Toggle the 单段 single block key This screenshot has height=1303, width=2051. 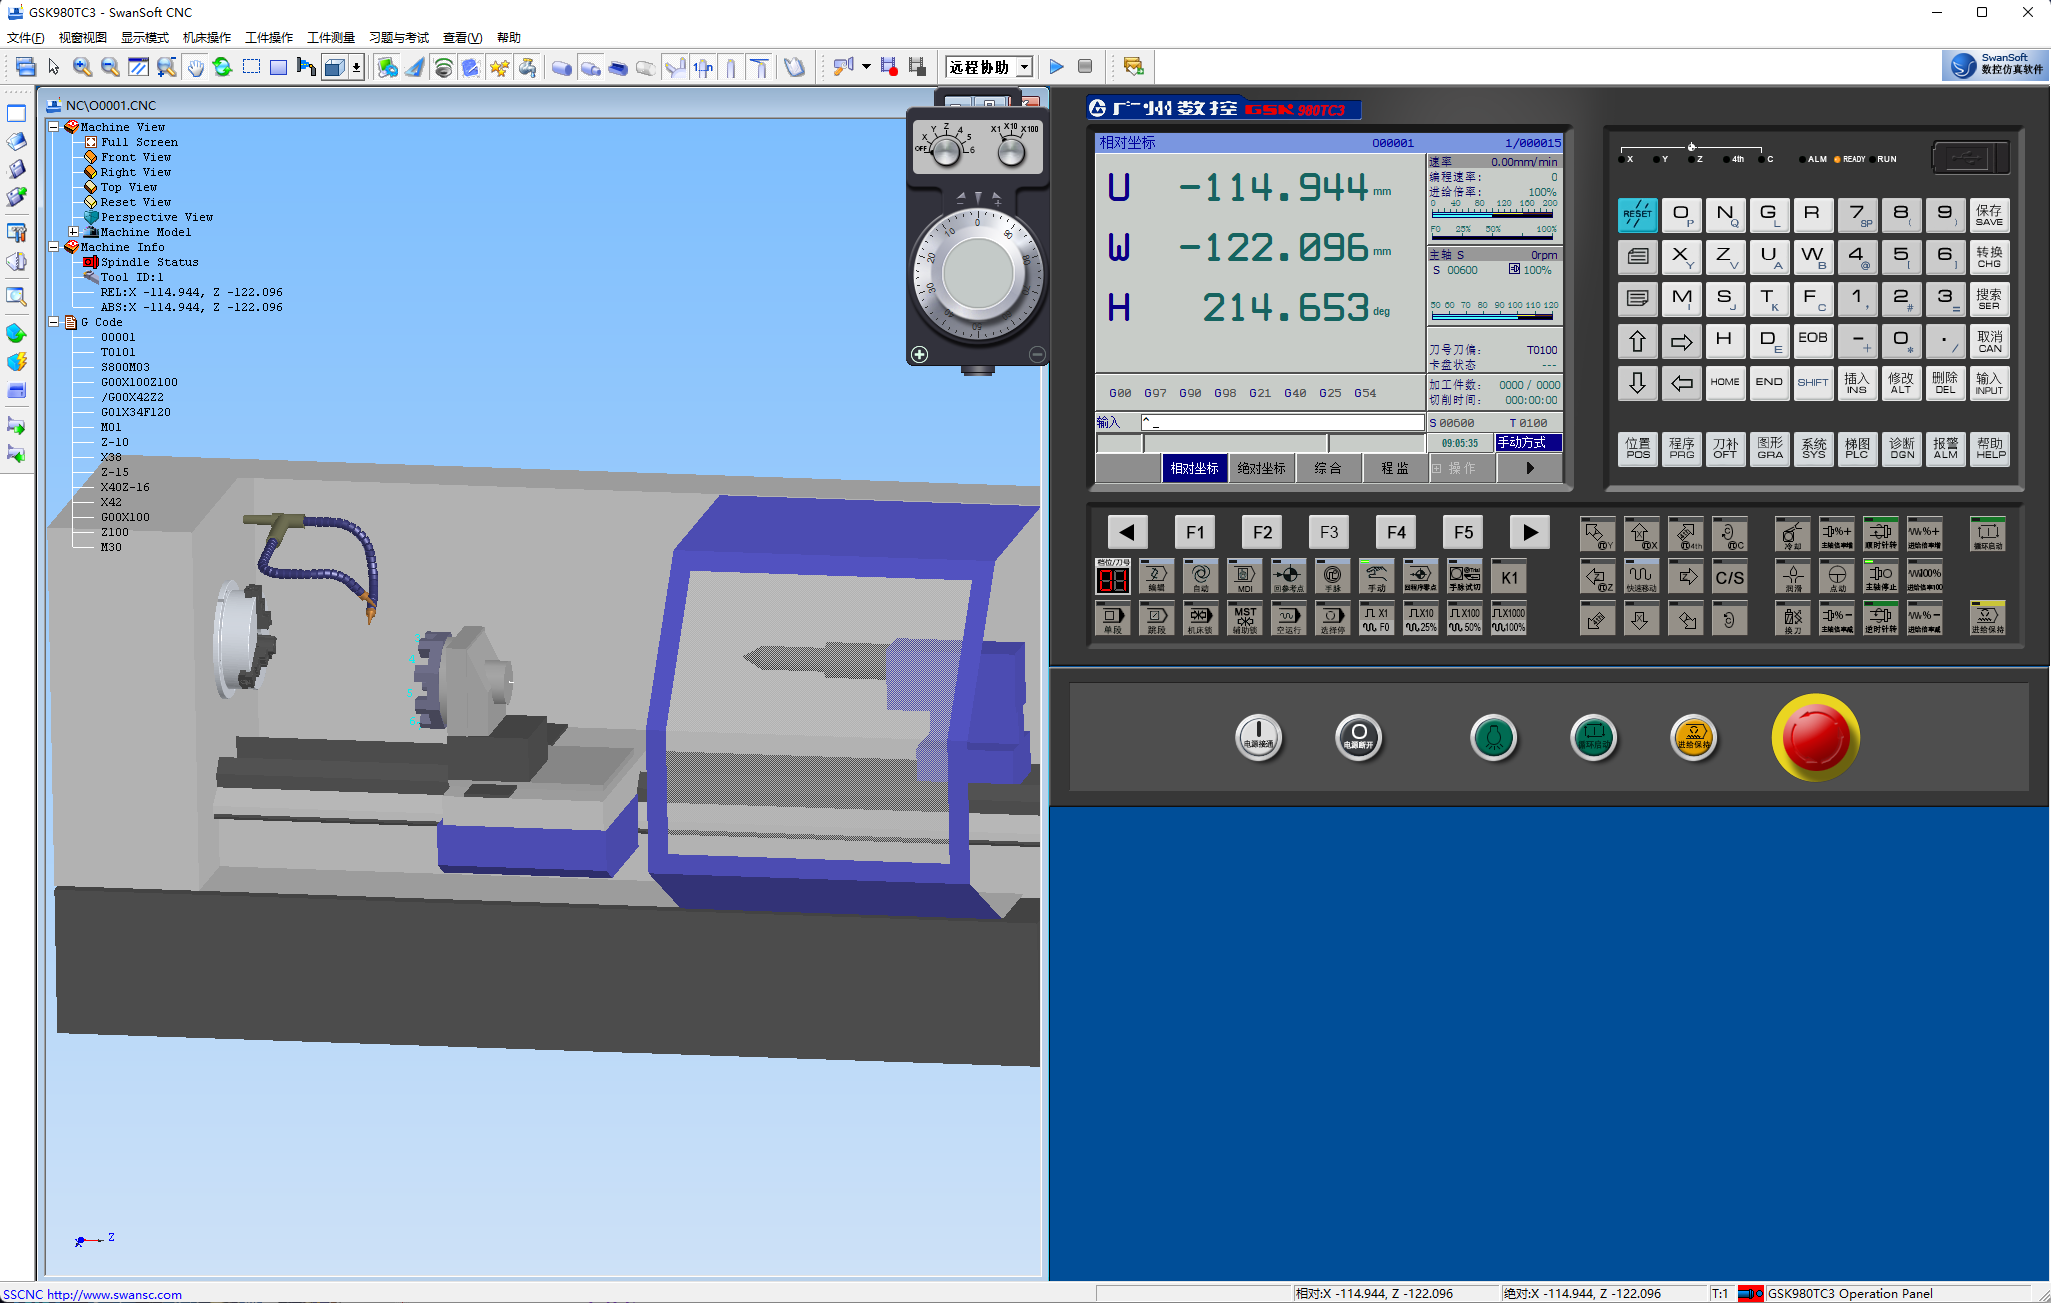point(1112,619)
